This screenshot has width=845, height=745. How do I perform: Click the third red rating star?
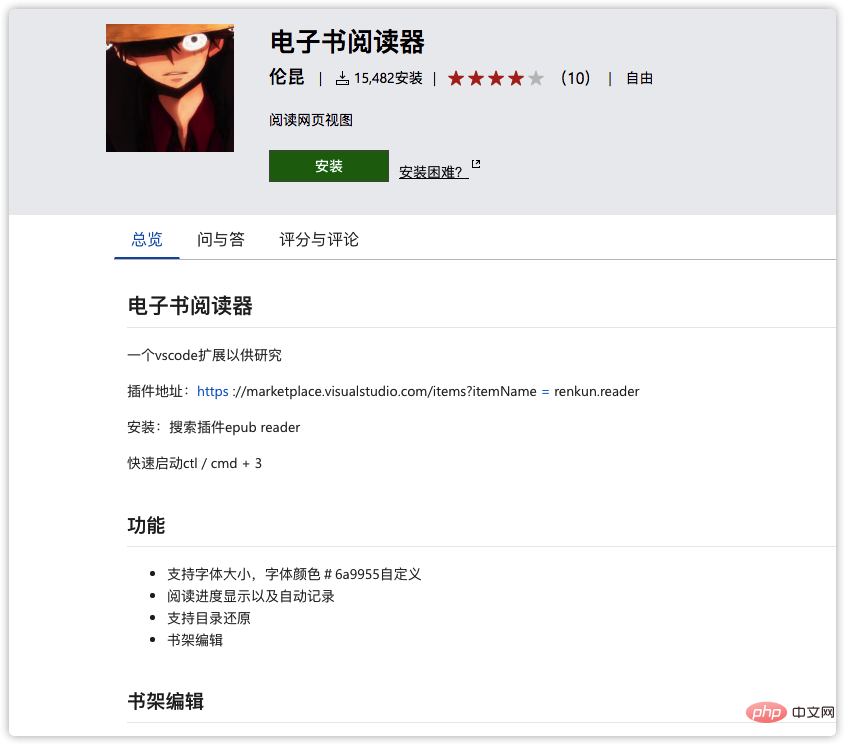[496, 78]
